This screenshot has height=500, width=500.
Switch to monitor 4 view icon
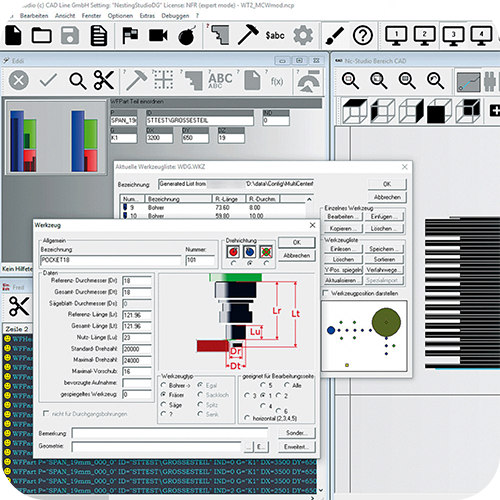481,35
